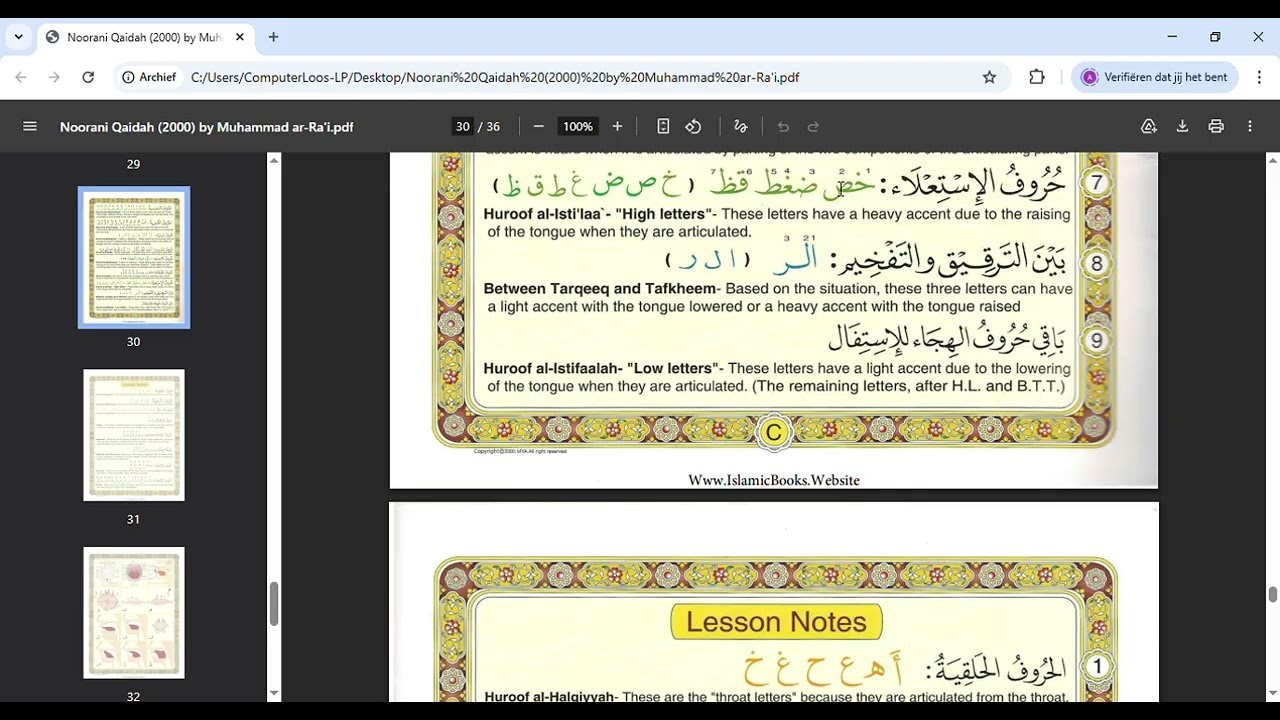Go forward to next page
1280x720 pixels.
point(54,77)
